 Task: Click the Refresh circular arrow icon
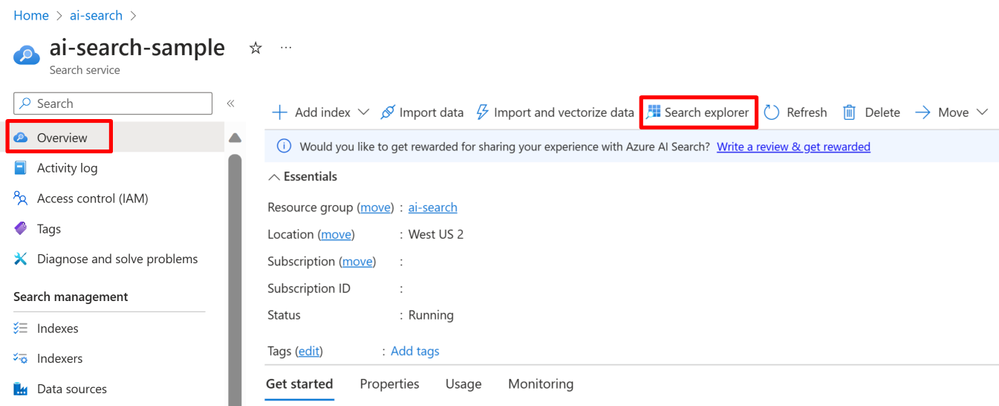[772, 113]
